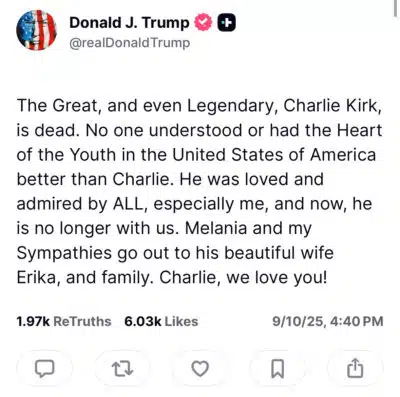Image resolution: width=400 pixels, height=397 pixels.
Task: Click the @realDonaldTrump handle
Action: tap(130, 43)
